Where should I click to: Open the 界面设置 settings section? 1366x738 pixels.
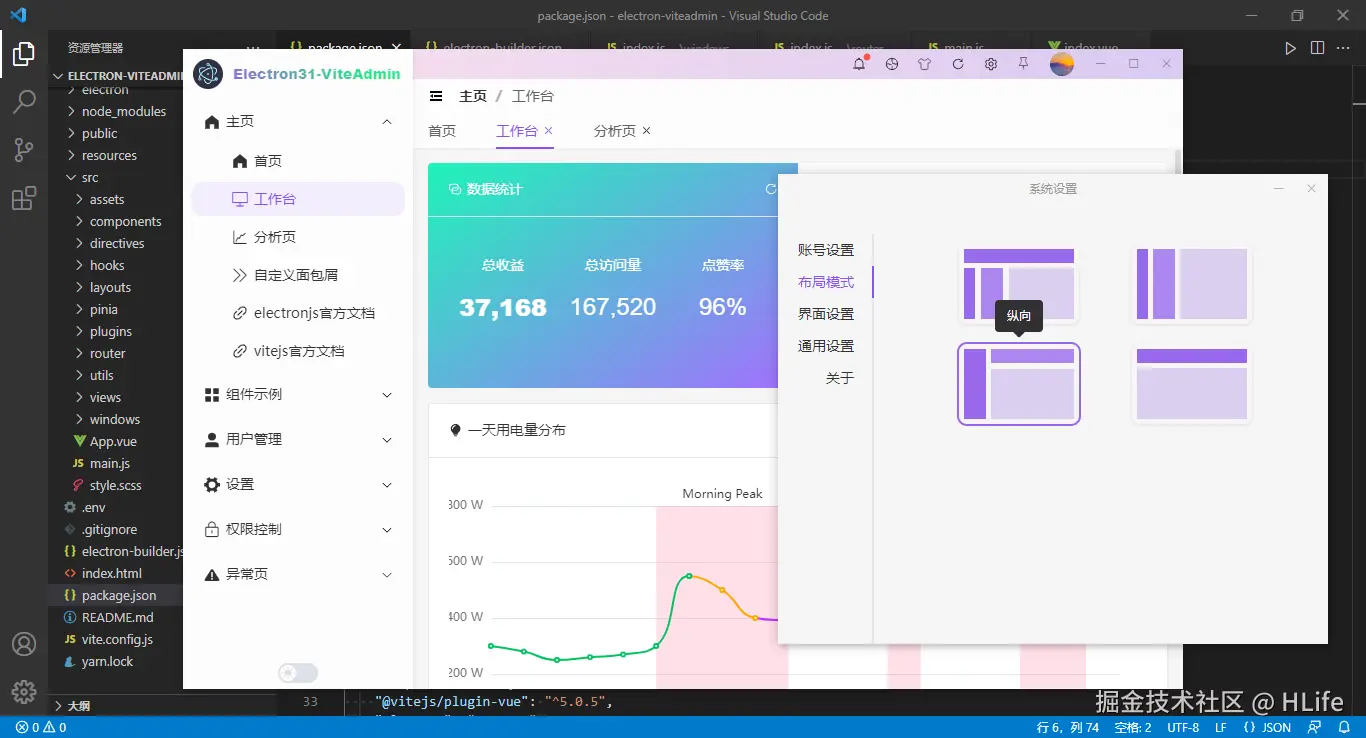pyautogui.click(x=826, y=314)
